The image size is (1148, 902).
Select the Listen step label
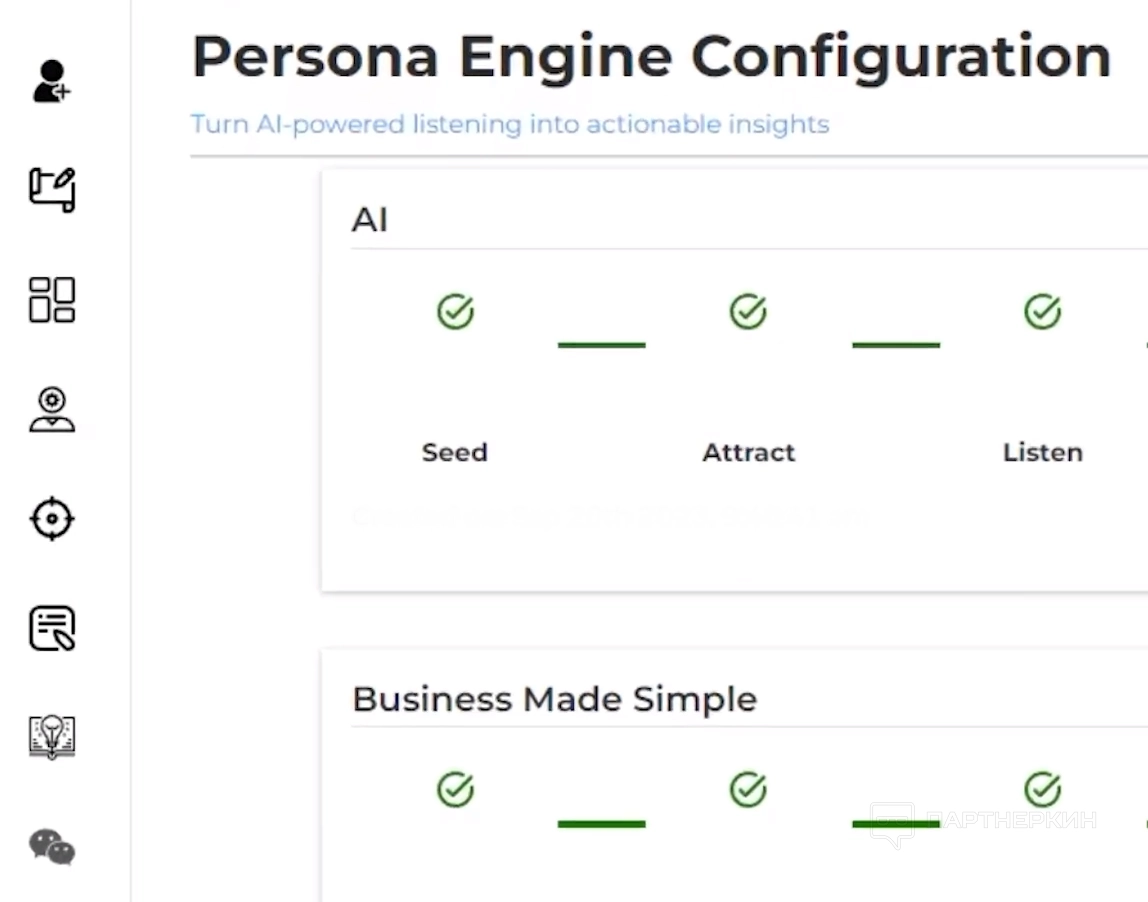click(x=1042, y=452)
